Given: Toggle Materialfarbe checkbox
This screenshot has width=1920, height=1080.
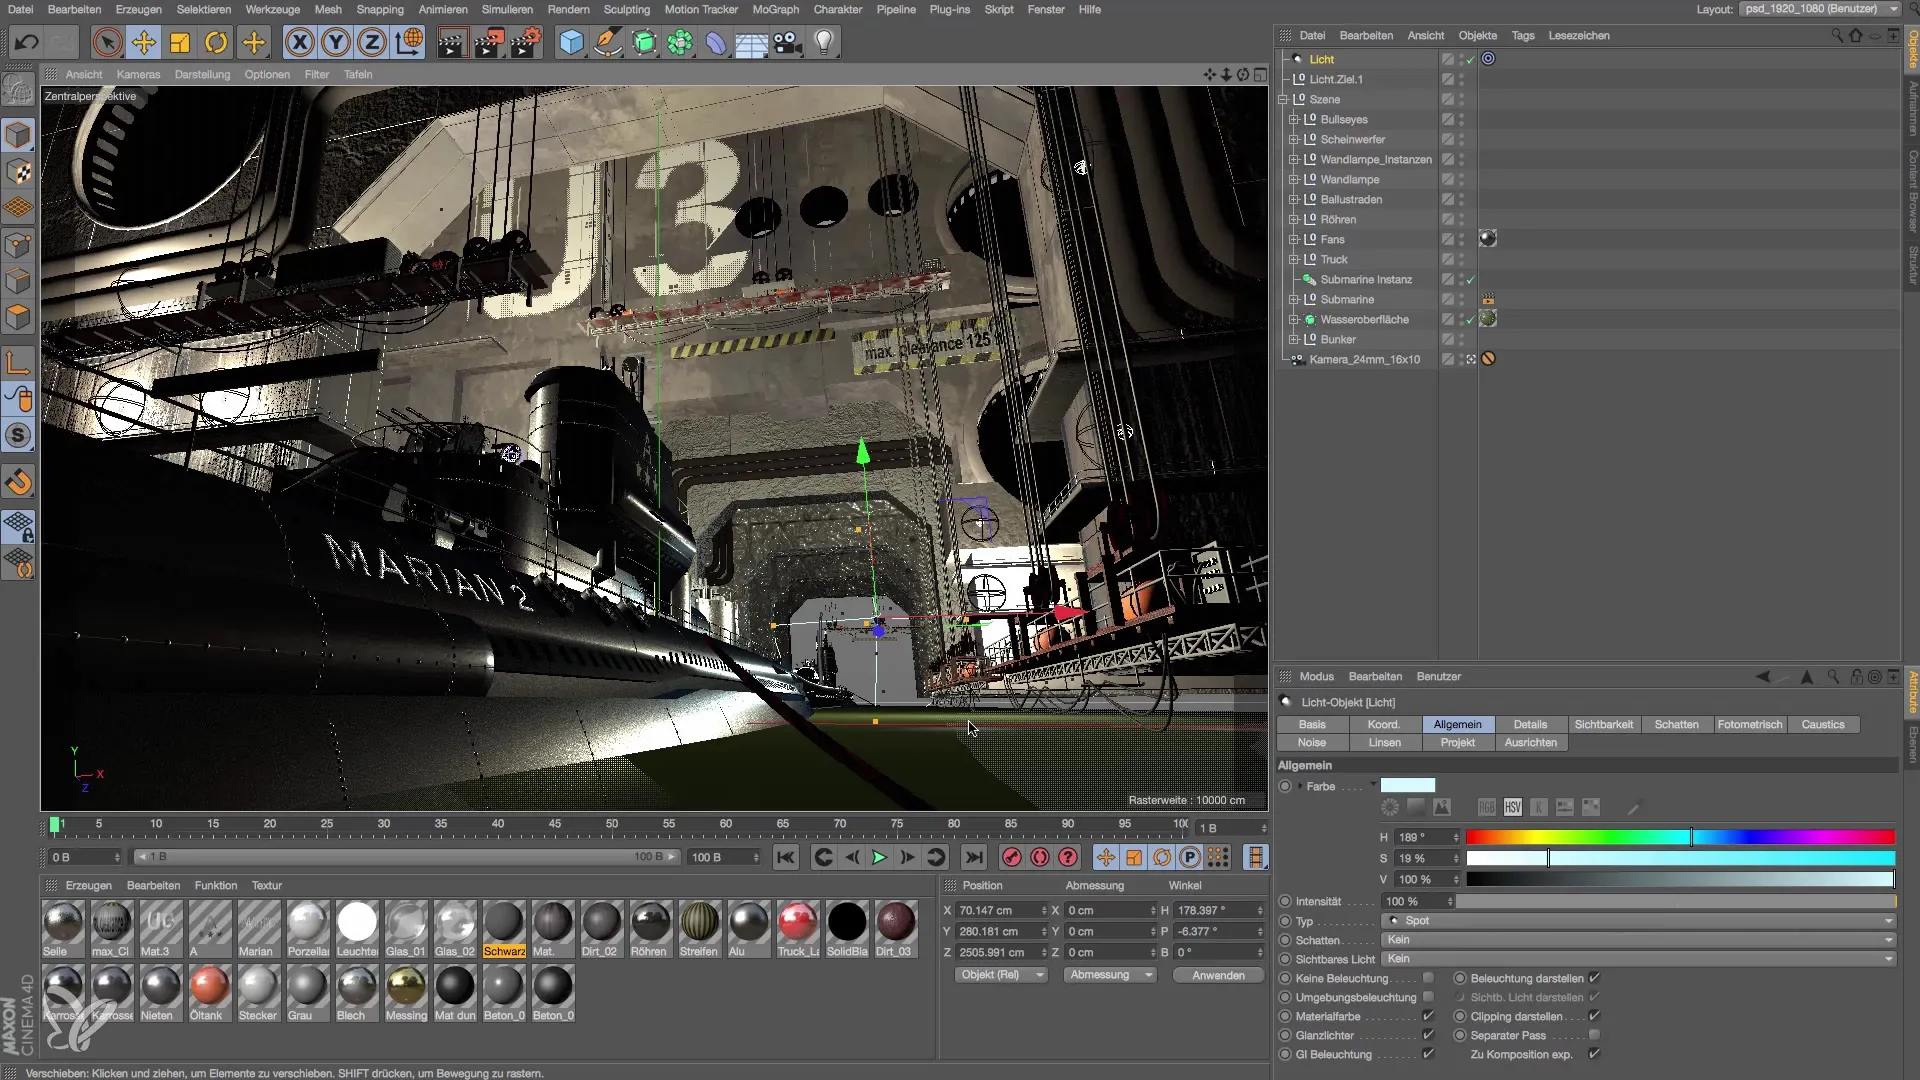Looking at the screenshot, I should pyautogui.click(x=1428, y=1016).
